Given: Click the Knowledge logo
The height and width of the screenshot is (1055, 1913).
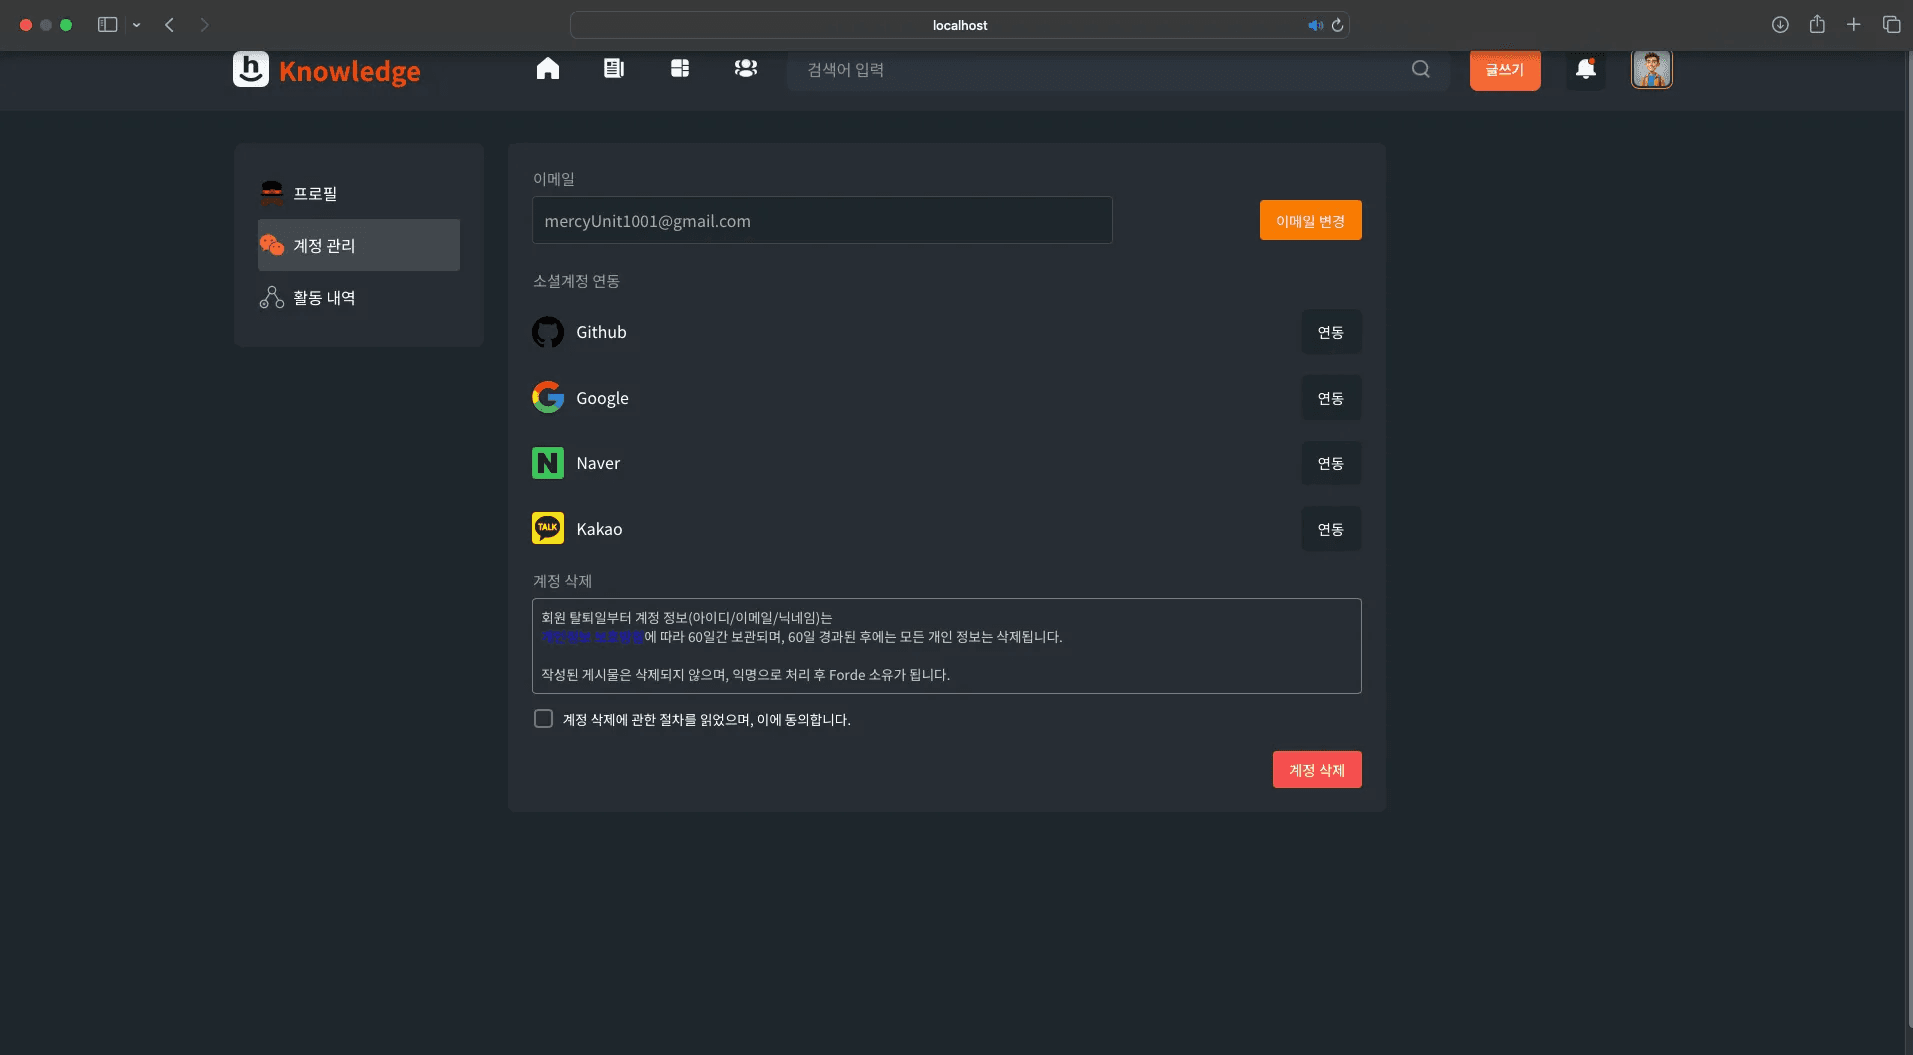Looking at the screenshot, I should 327,70.
